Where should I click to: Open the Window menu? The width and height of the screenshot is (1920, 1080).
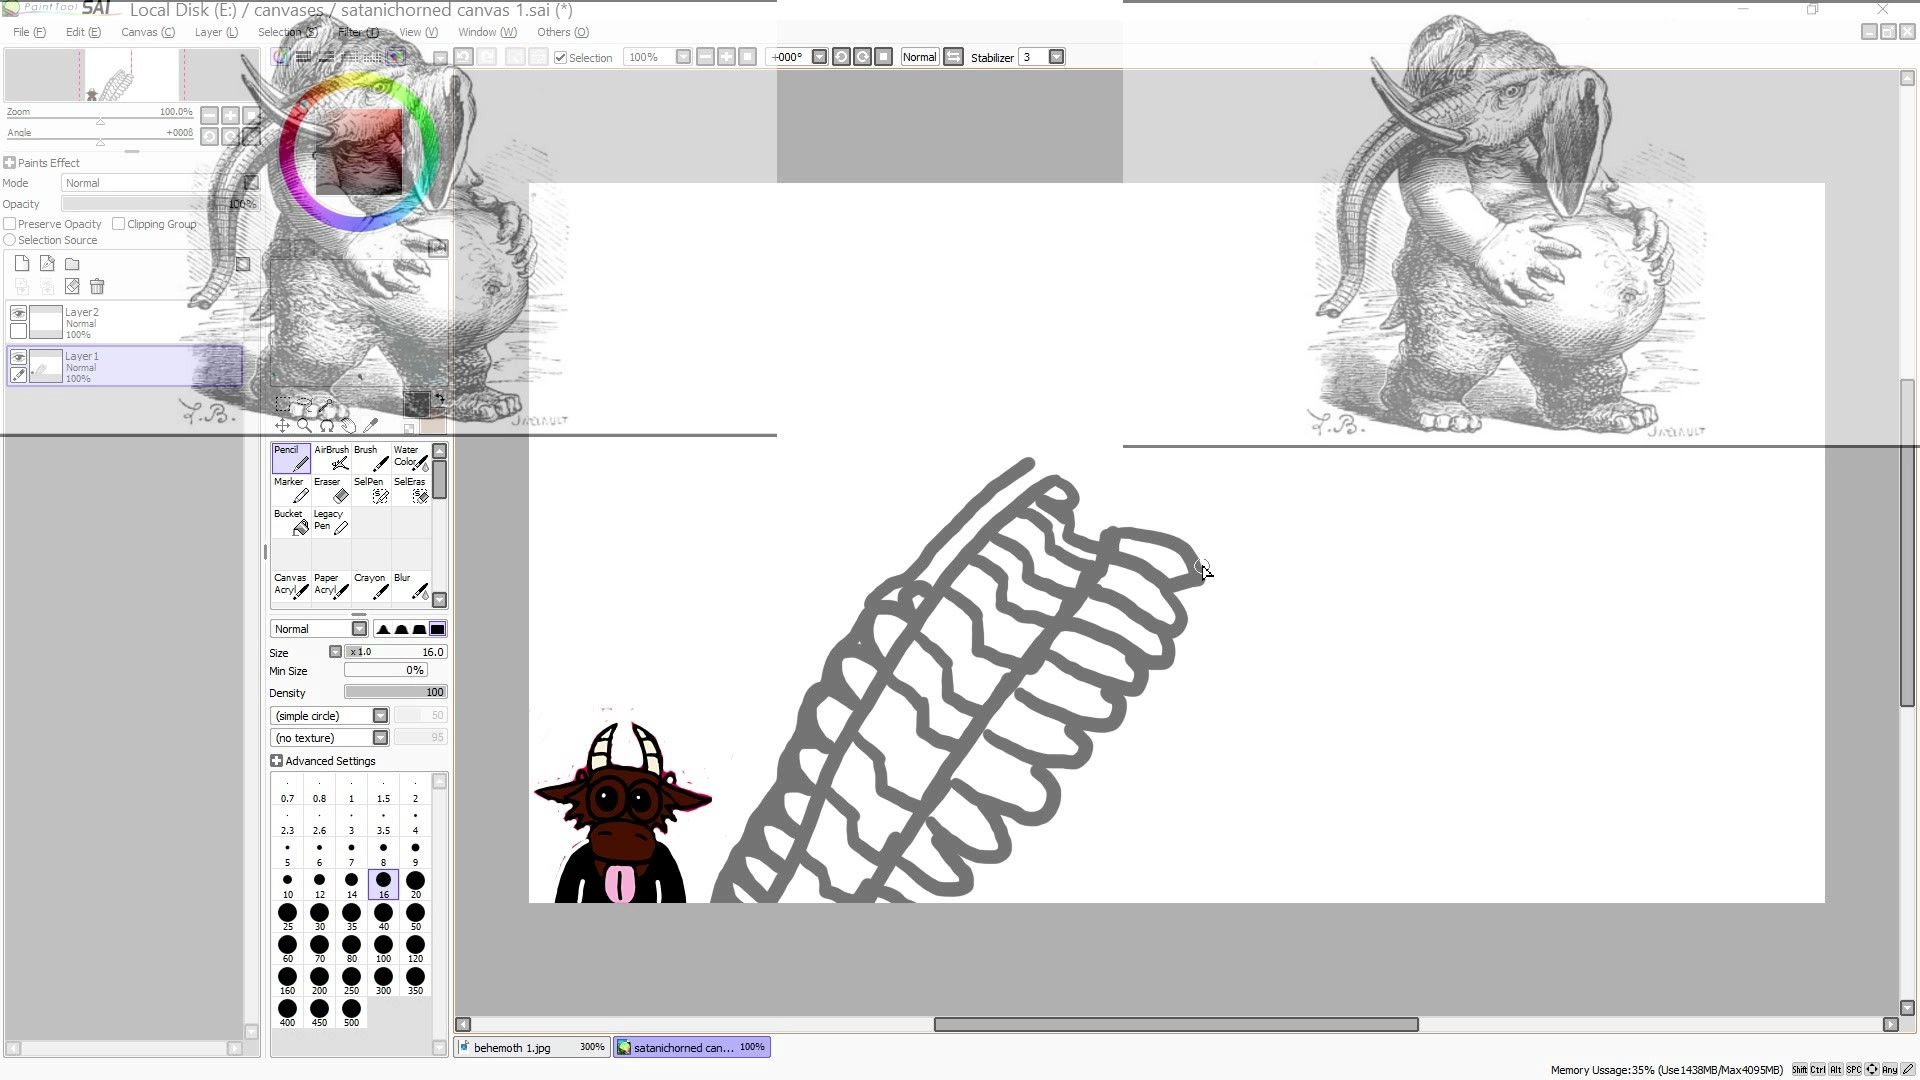tap(487, 32)
